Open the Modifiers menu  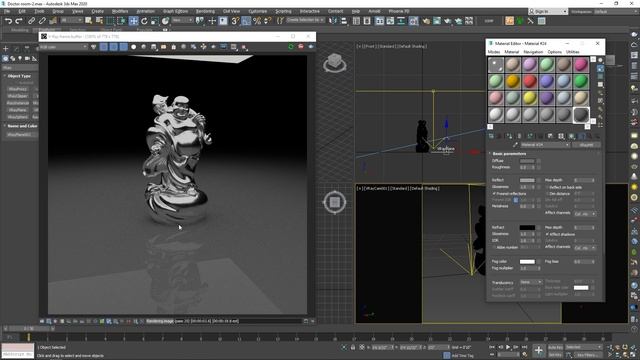click(x=120, y=11)
